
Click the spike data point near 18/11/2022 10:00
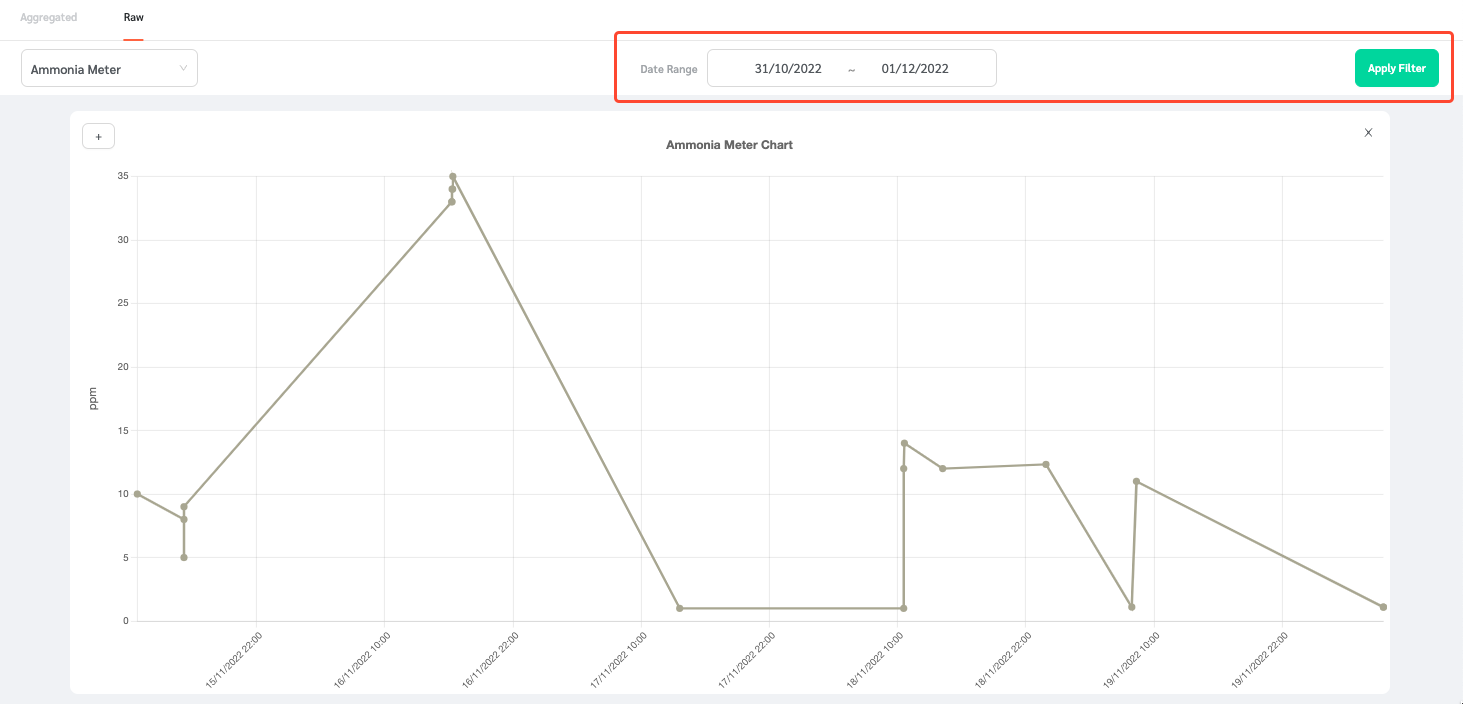click(904, 443)
